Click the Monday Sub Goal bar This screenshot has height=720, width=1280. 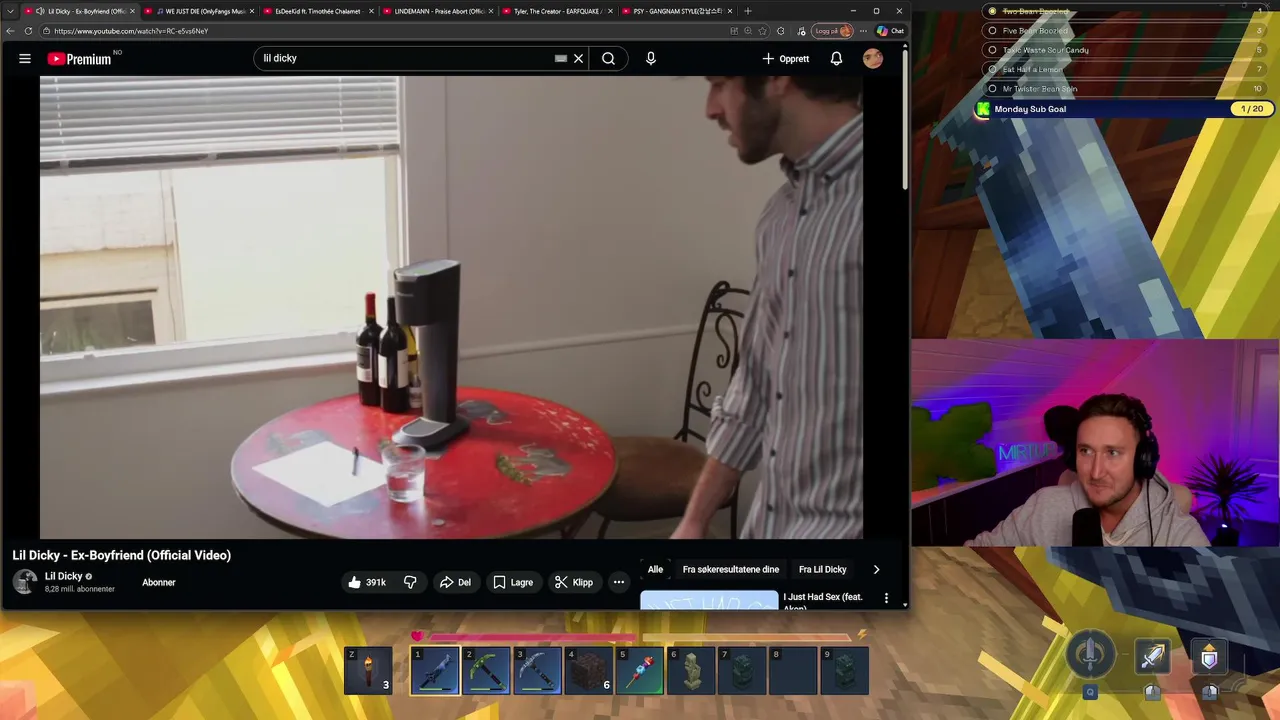1124,109
